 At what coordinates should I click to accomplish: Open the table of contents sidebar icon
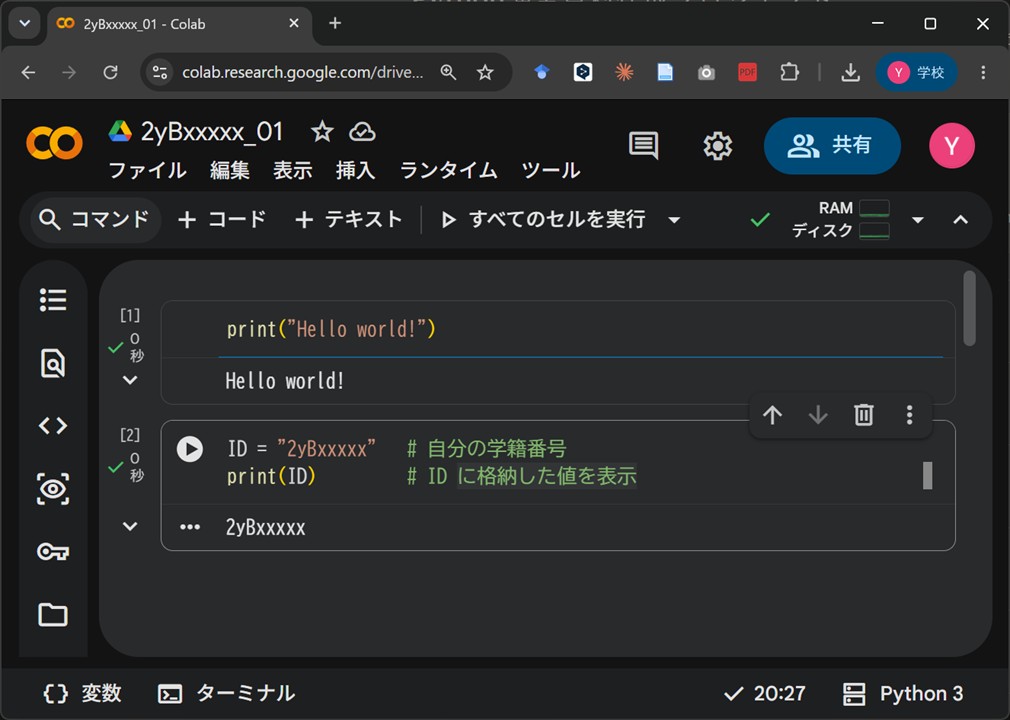pyautogui.click(x=53, y=299)
